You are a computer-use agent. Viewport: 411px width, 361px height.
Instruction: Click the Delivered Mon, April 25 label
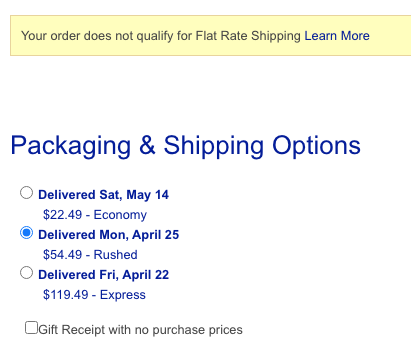[x=109, y=235]
